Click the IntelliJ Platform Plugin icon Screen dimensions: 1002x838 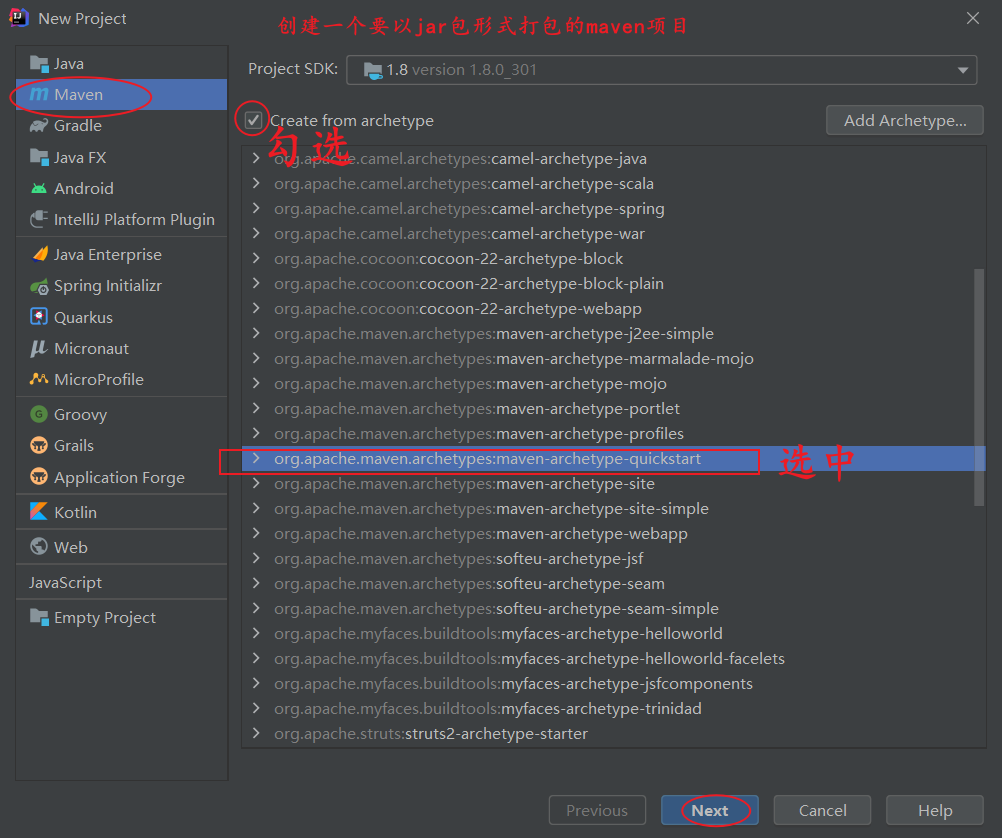39,219
